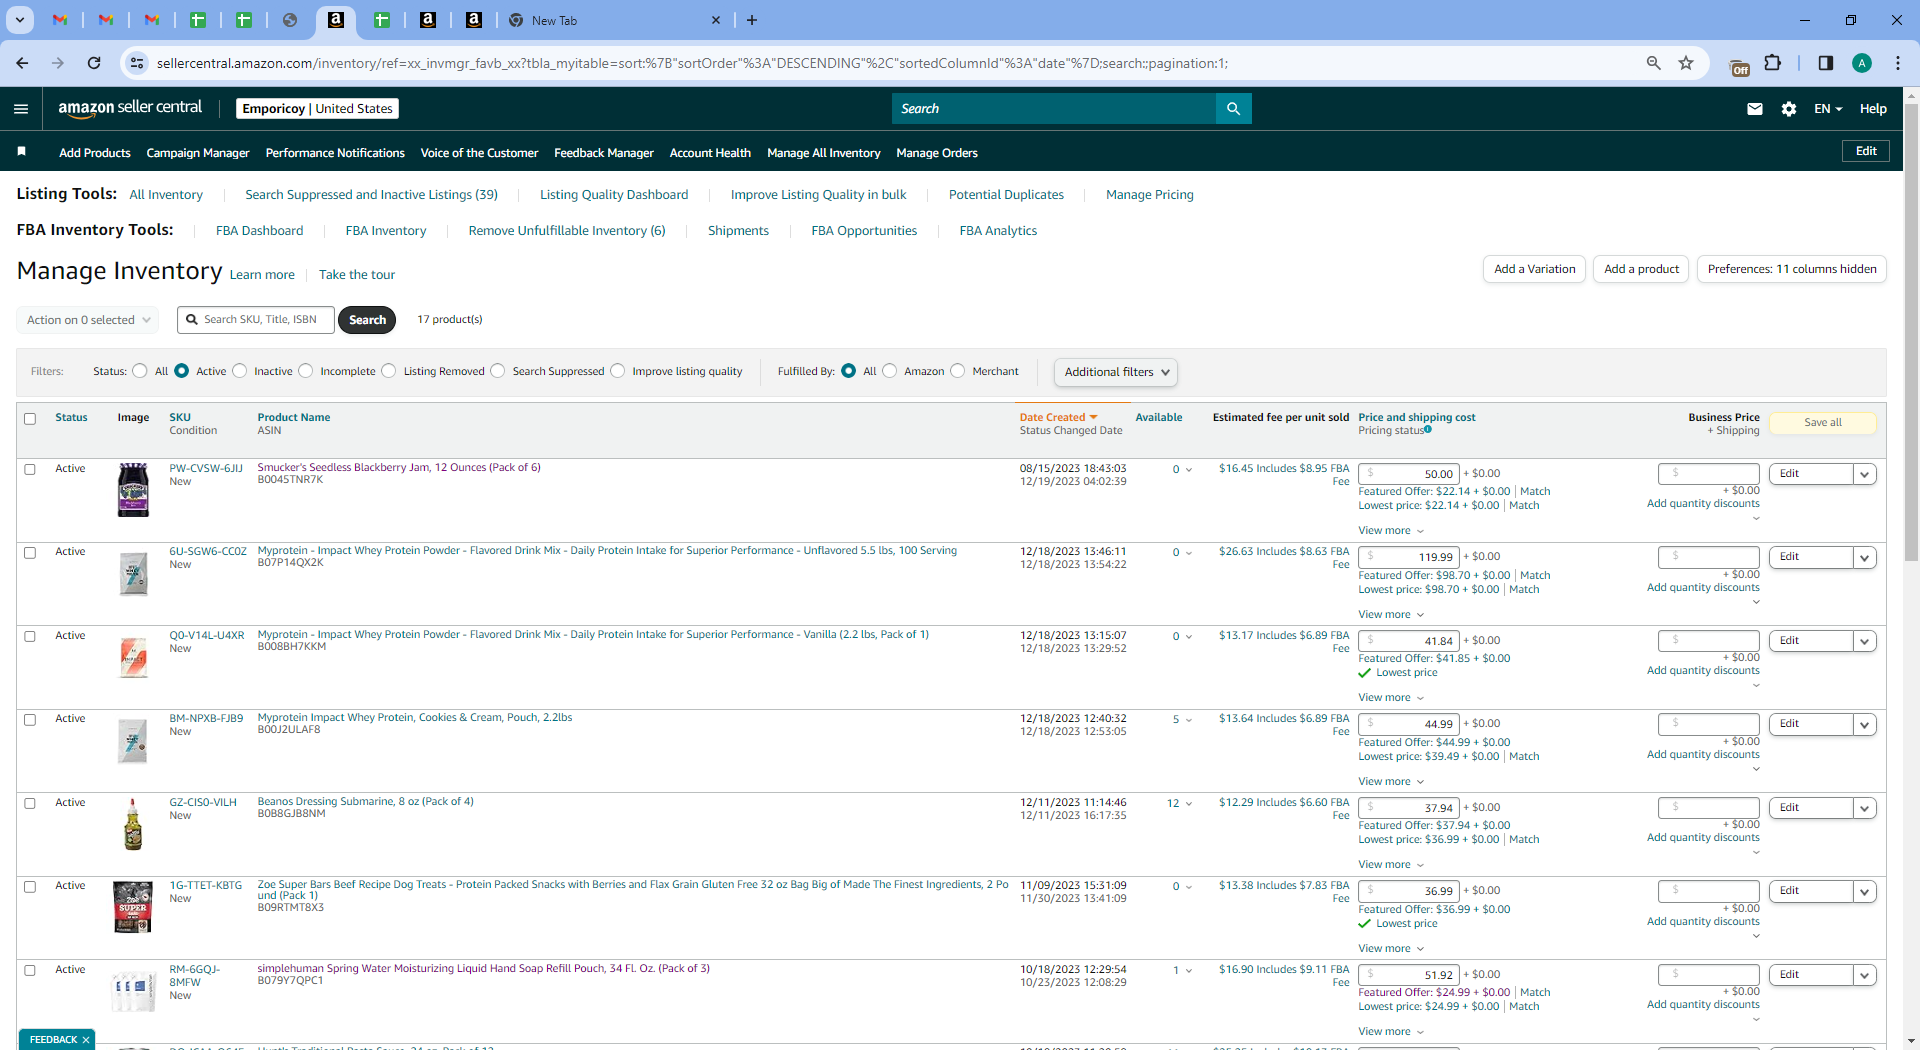Check the Beanos Dressing Submarine row checkbox
The width and height of the screenshot is (1920, 1050).
pyautogui.click(x=30, y=803)
